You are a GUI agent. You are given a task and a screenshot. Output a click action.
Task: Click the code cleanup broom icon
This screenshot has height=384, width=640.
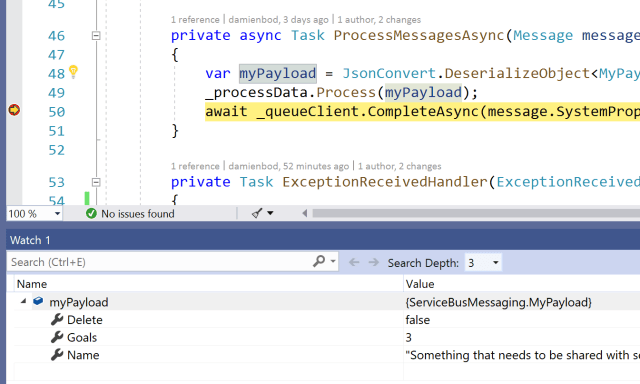pos(257,213)
